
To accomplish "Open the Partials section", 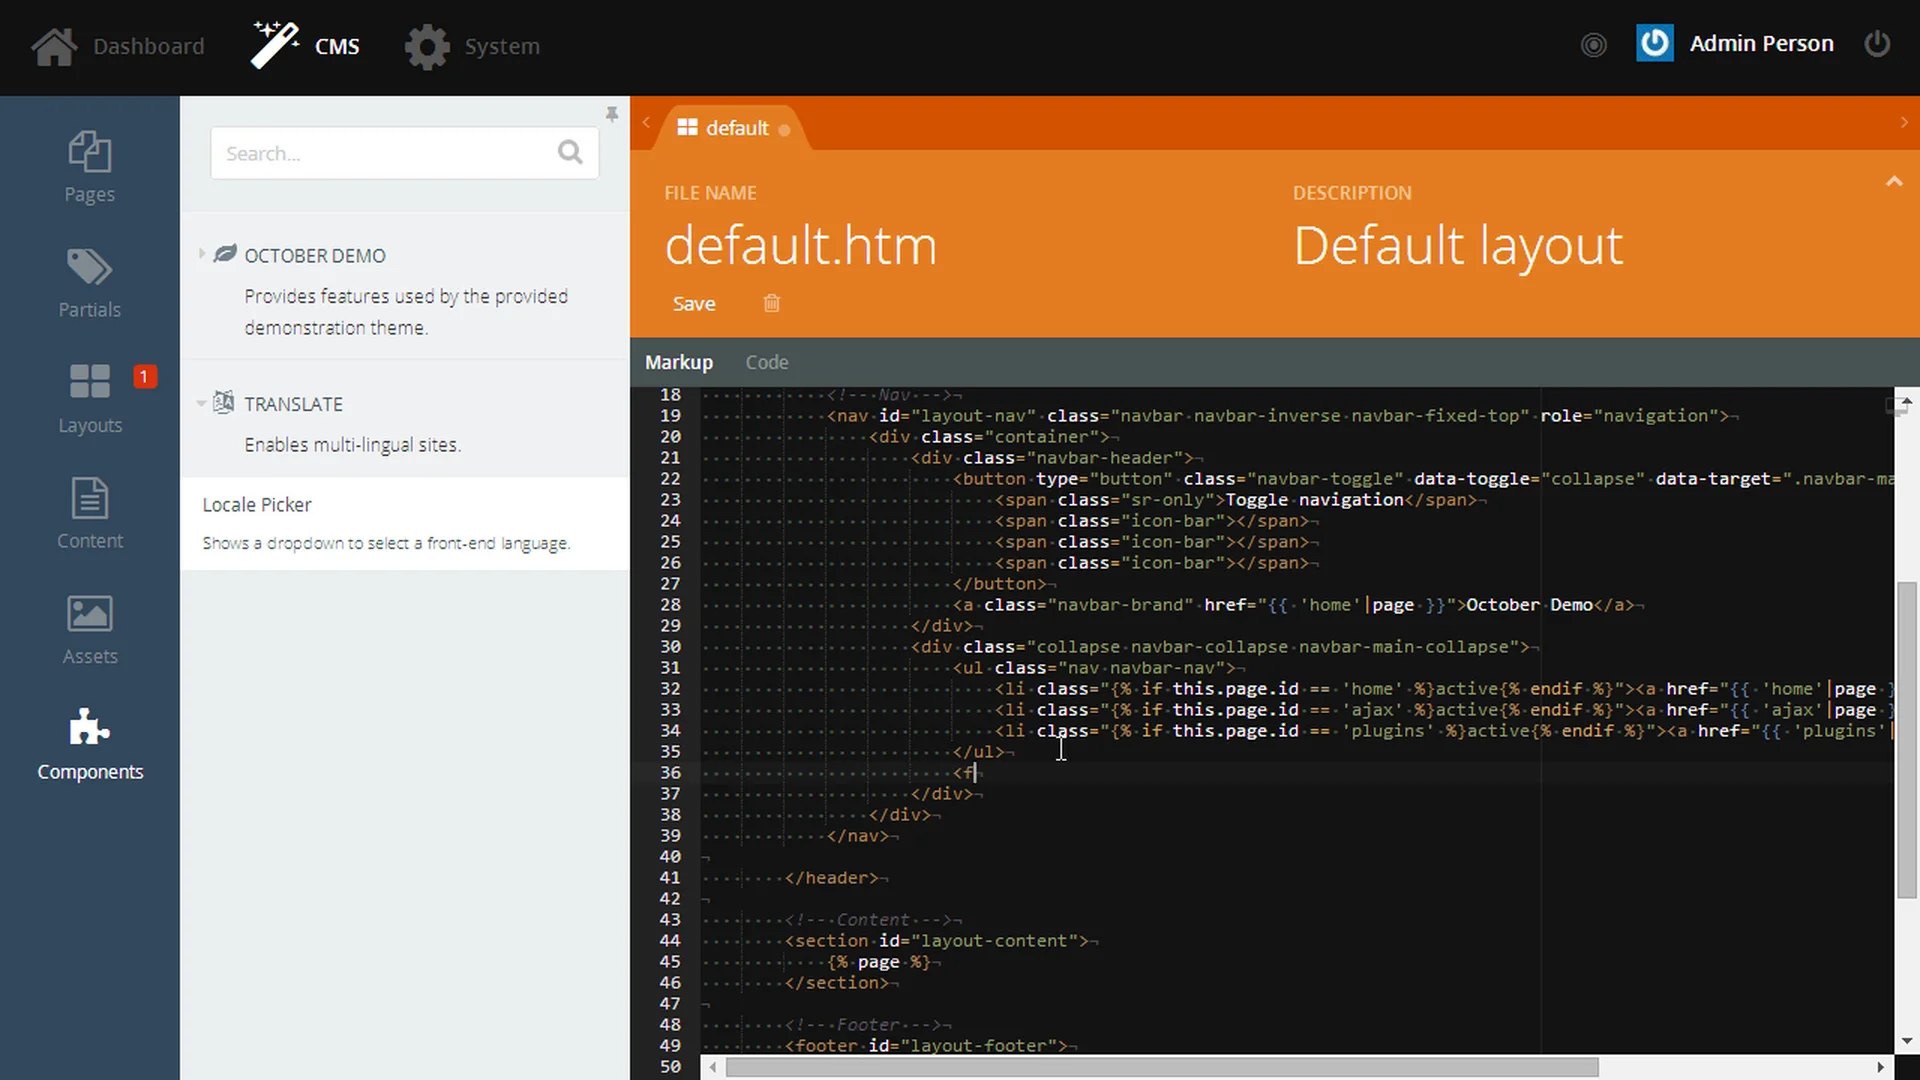I will [89, 283].
